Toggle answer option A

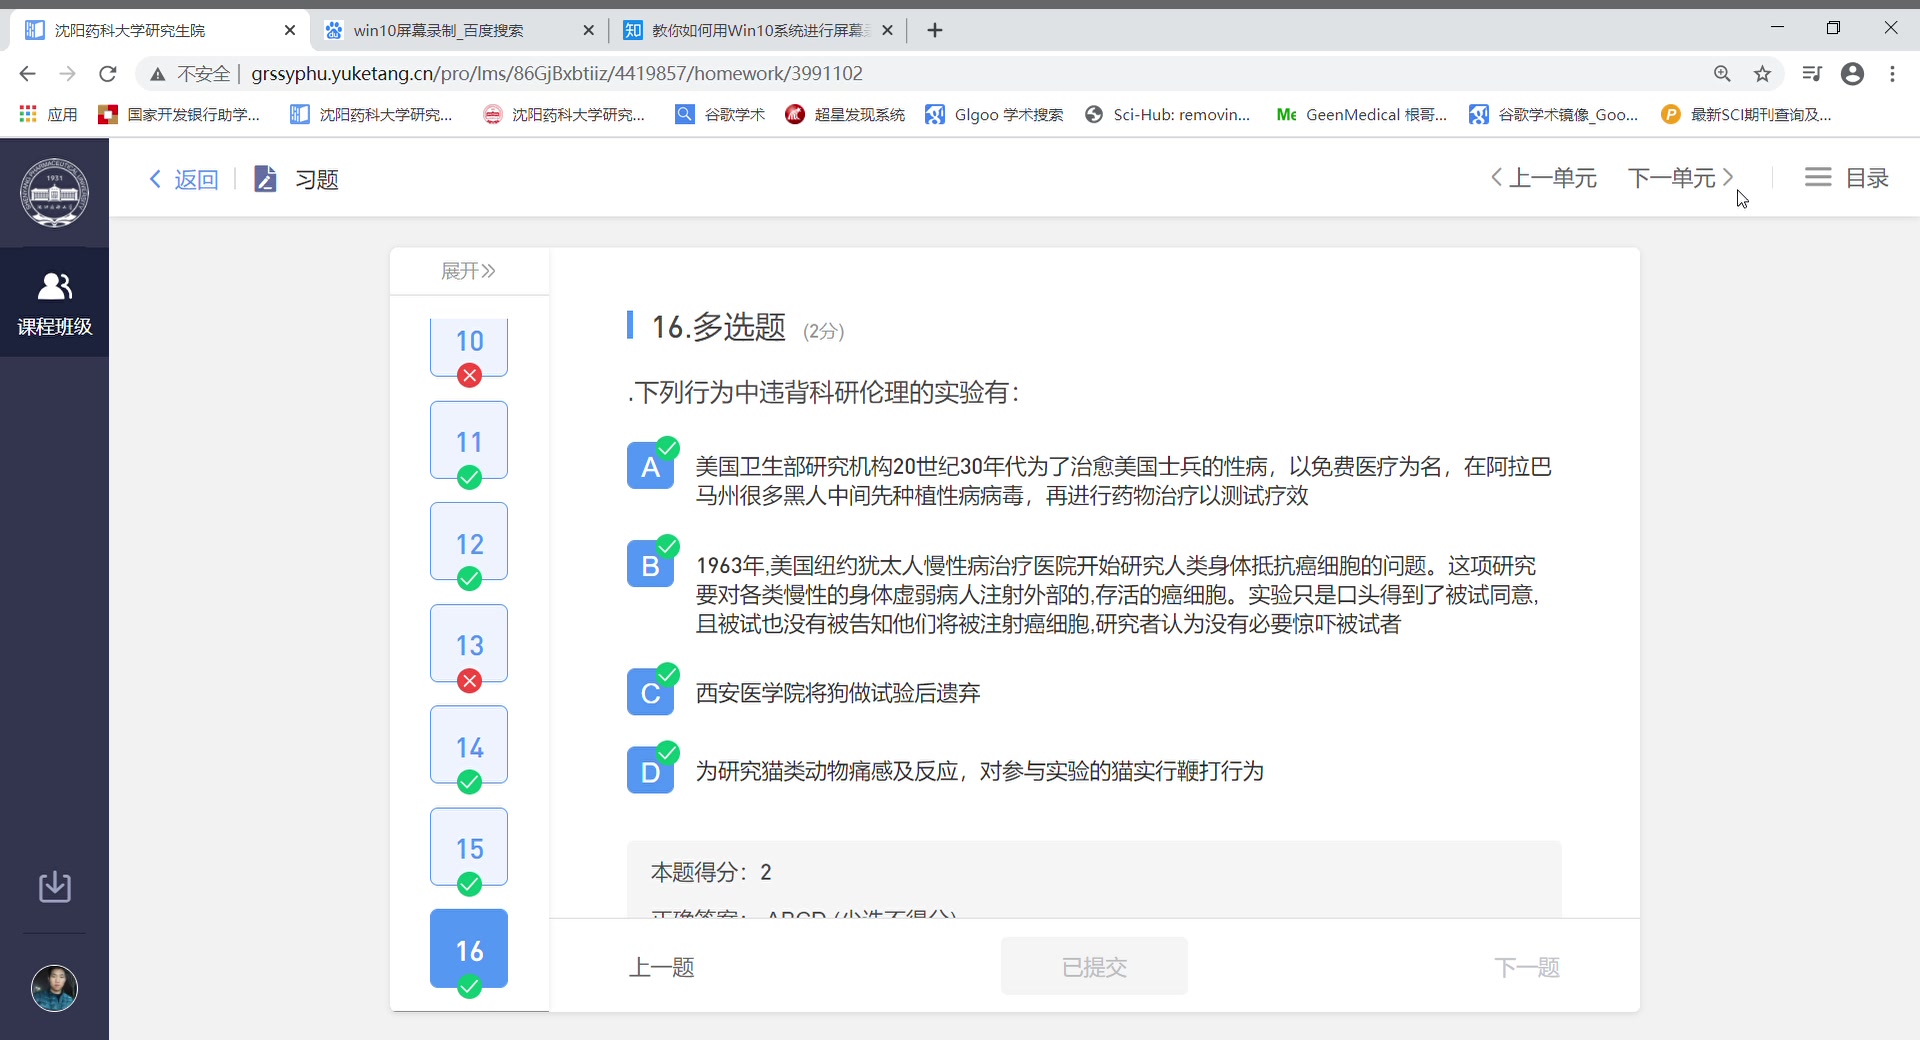click(651, 466)
